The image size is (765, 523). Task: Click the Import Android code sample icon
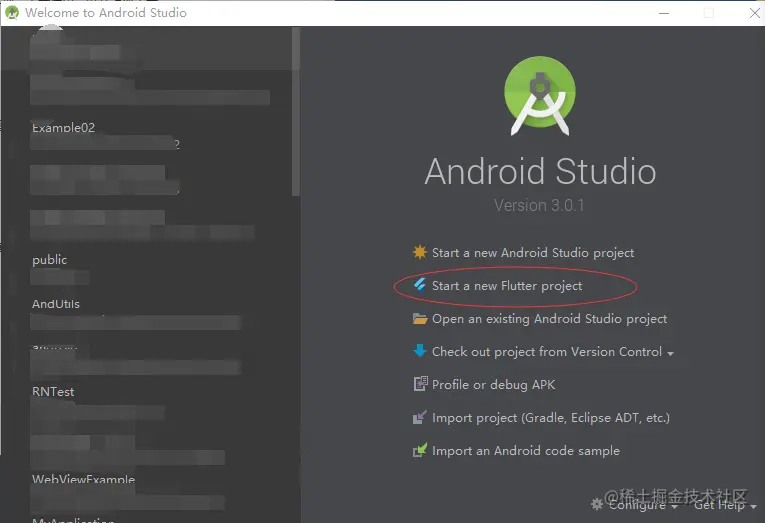tap(420, 450)
